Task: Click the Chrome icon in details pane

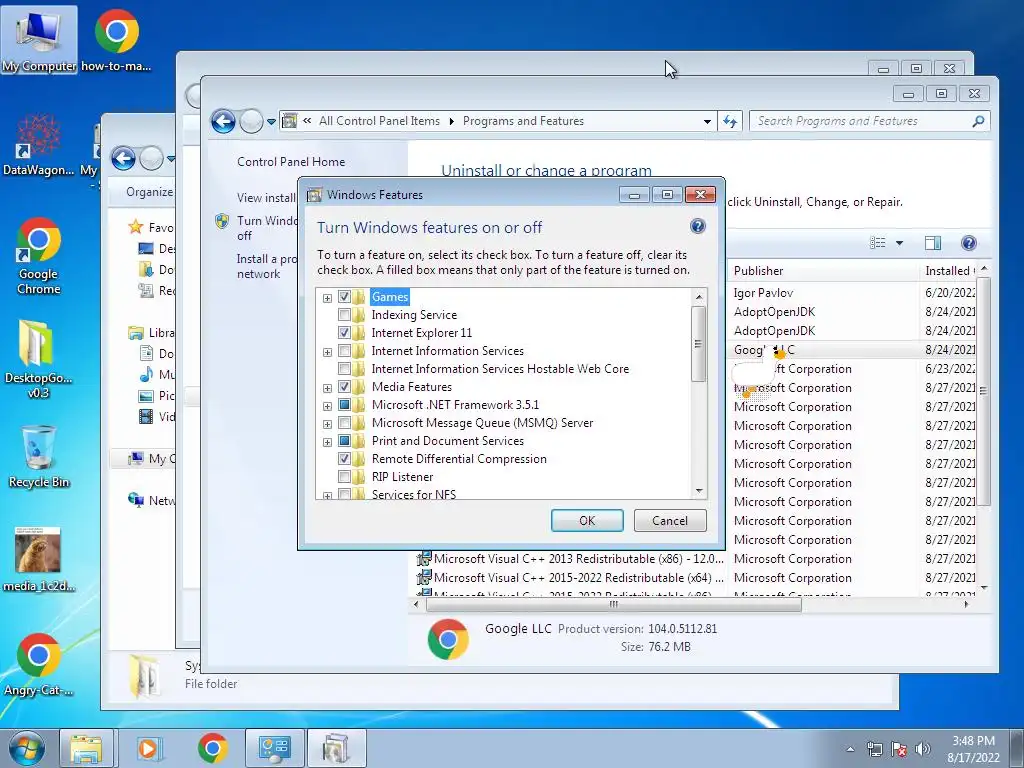Action: click(448, 639)
